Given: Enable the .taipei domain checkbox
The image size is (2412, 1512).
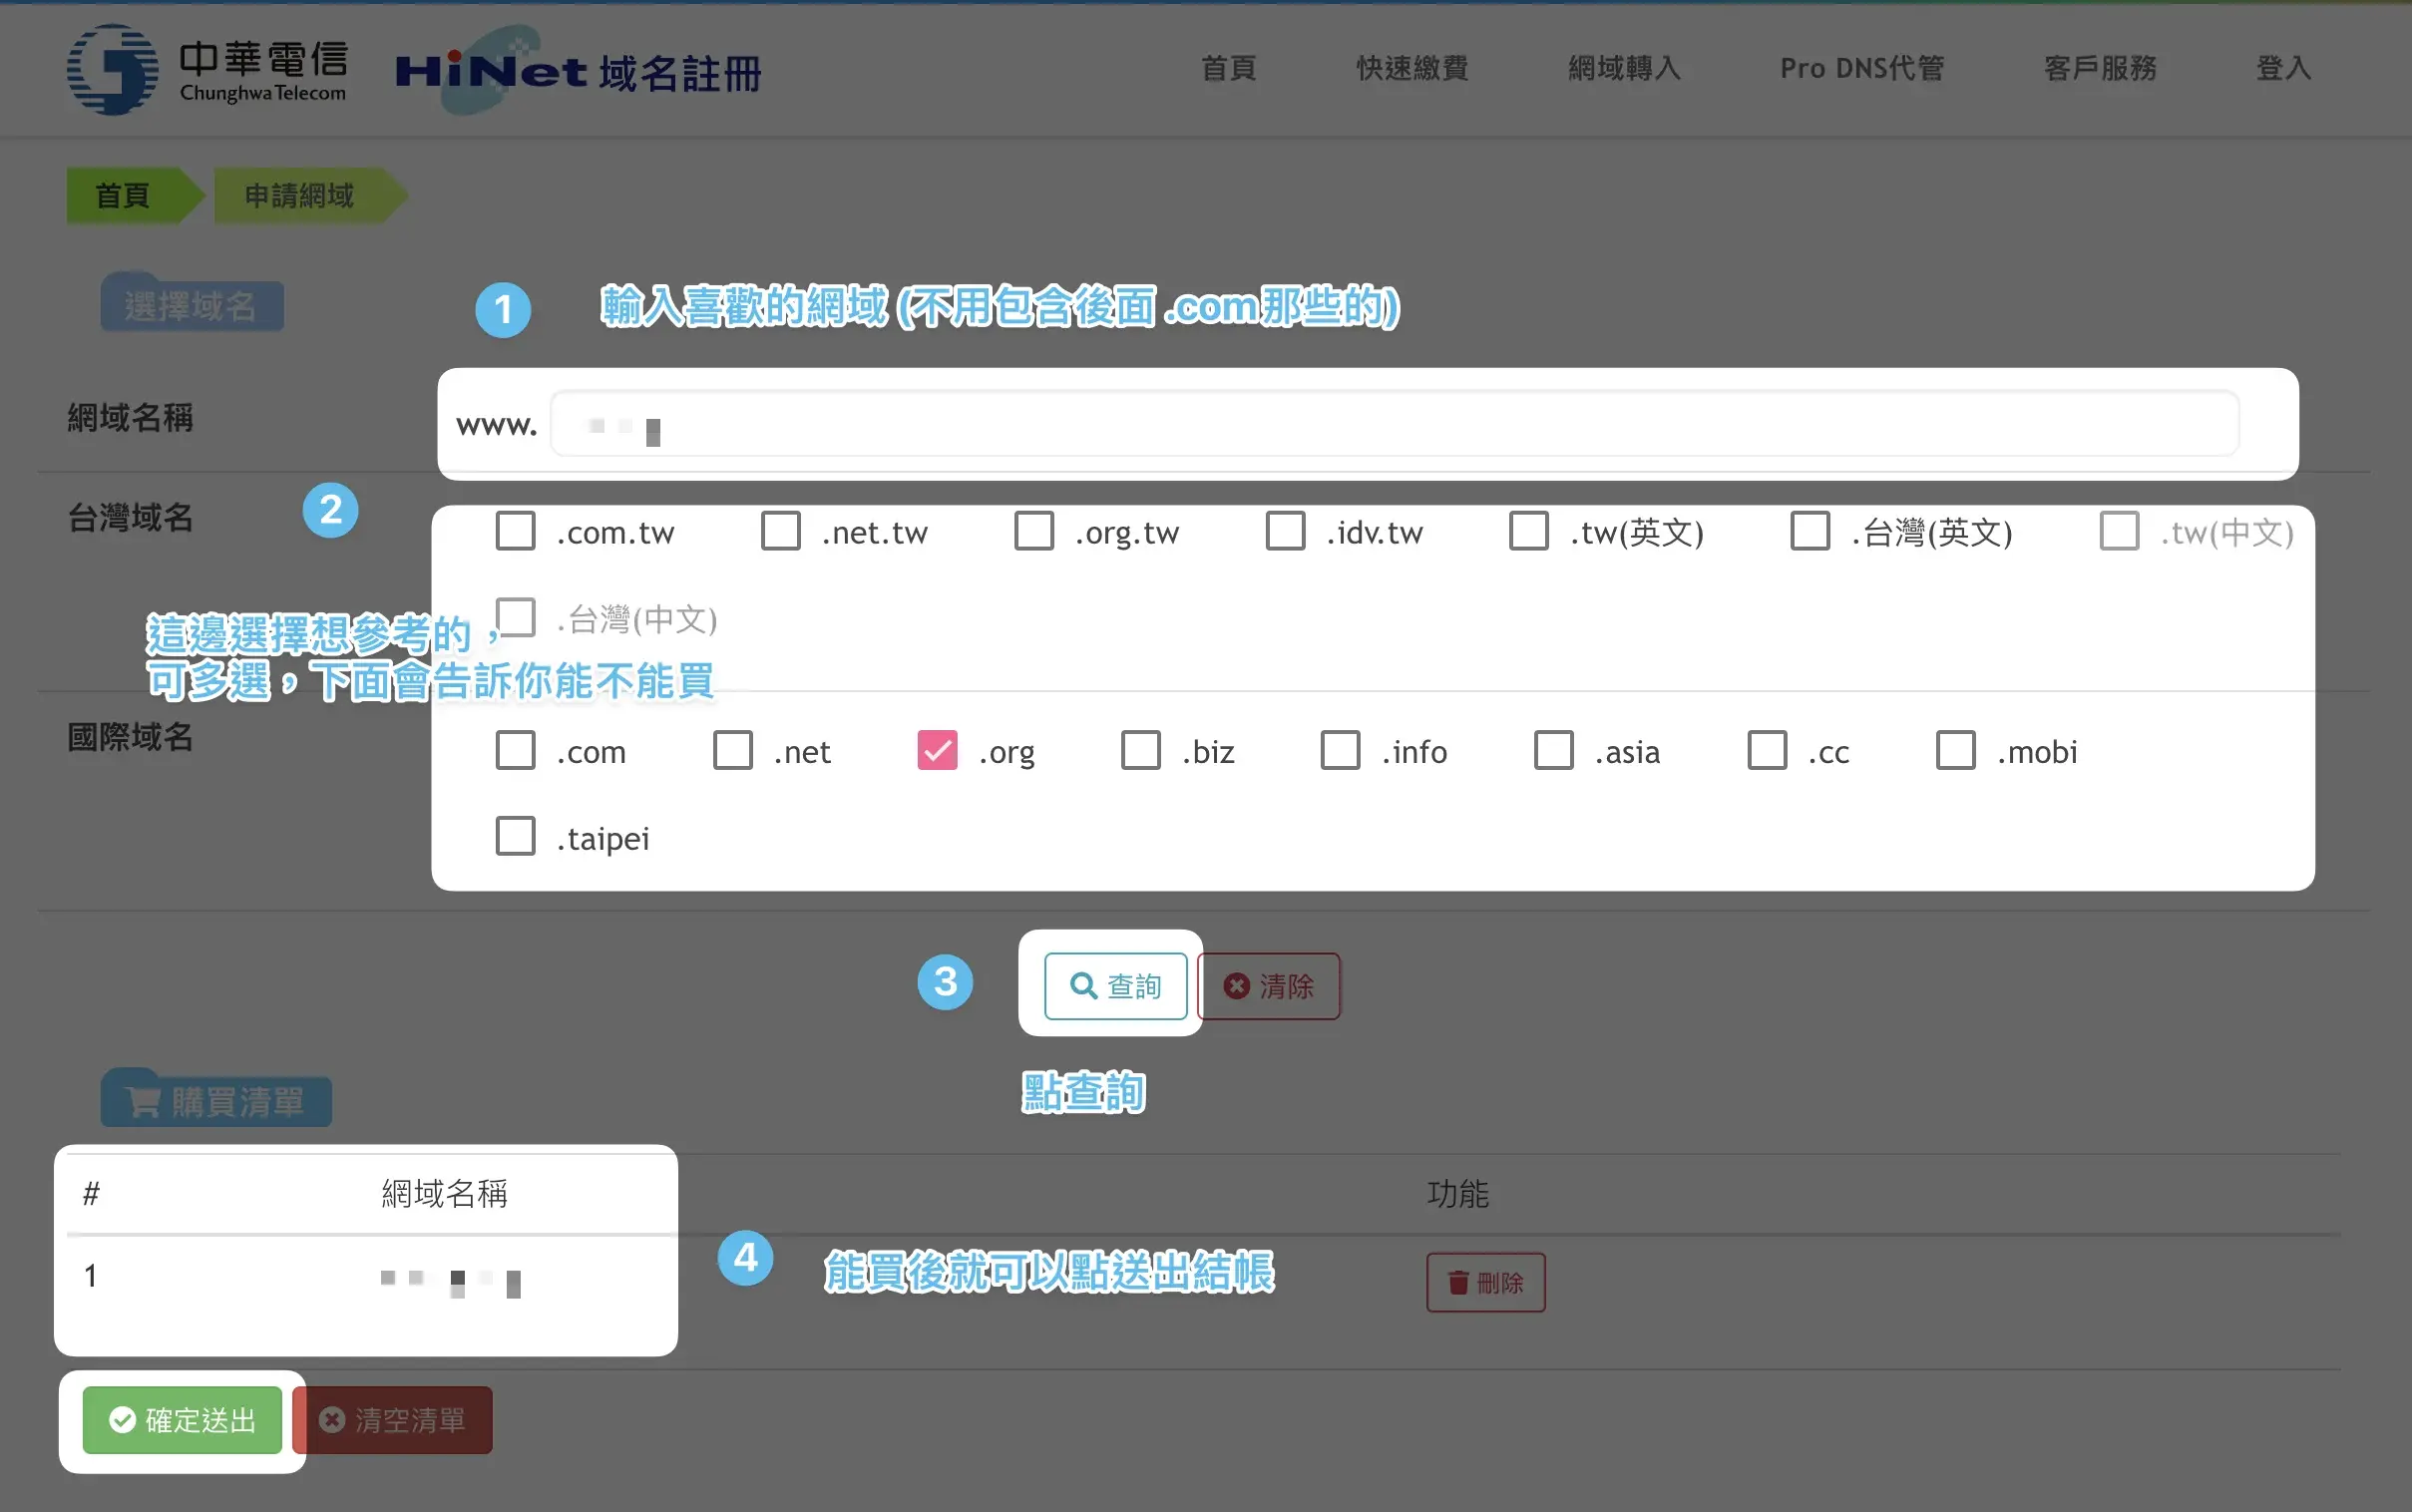Looking at the screenshot, I should 516,836.
